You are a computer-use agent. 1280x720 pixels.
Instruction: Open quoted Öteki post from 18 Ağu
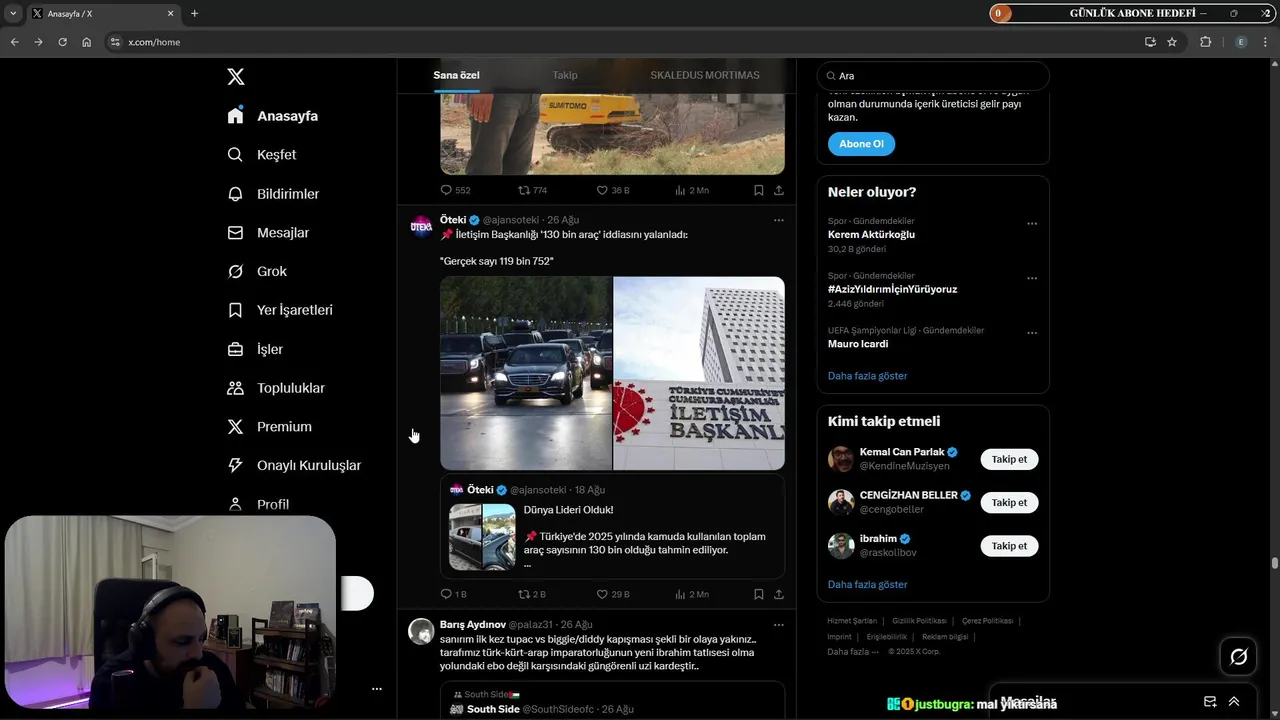(x=612, y=526)
